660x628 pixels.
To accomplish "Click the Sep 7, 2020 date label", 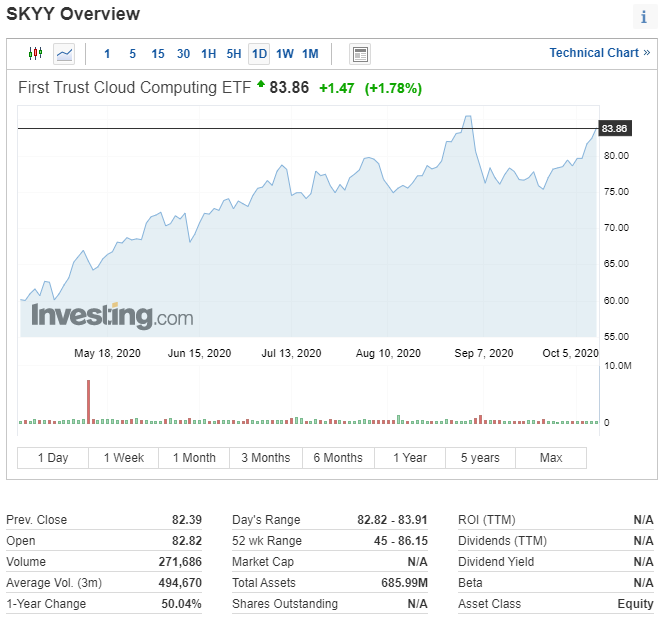I will pyautogui.click(x=484, y=353).
